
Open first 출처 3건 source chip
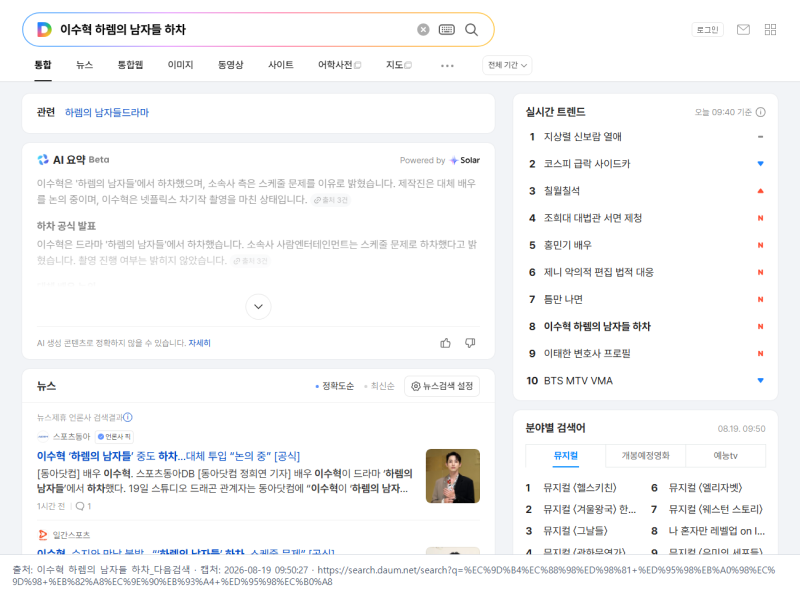click(331, 200)
